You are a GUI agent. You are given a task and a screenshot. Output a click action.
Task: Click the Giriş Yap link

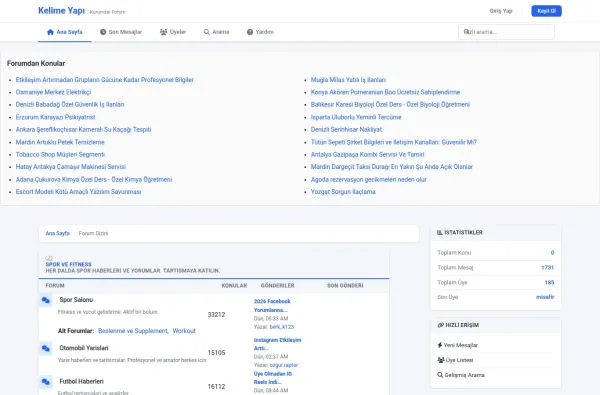click(x=501, y=11)
